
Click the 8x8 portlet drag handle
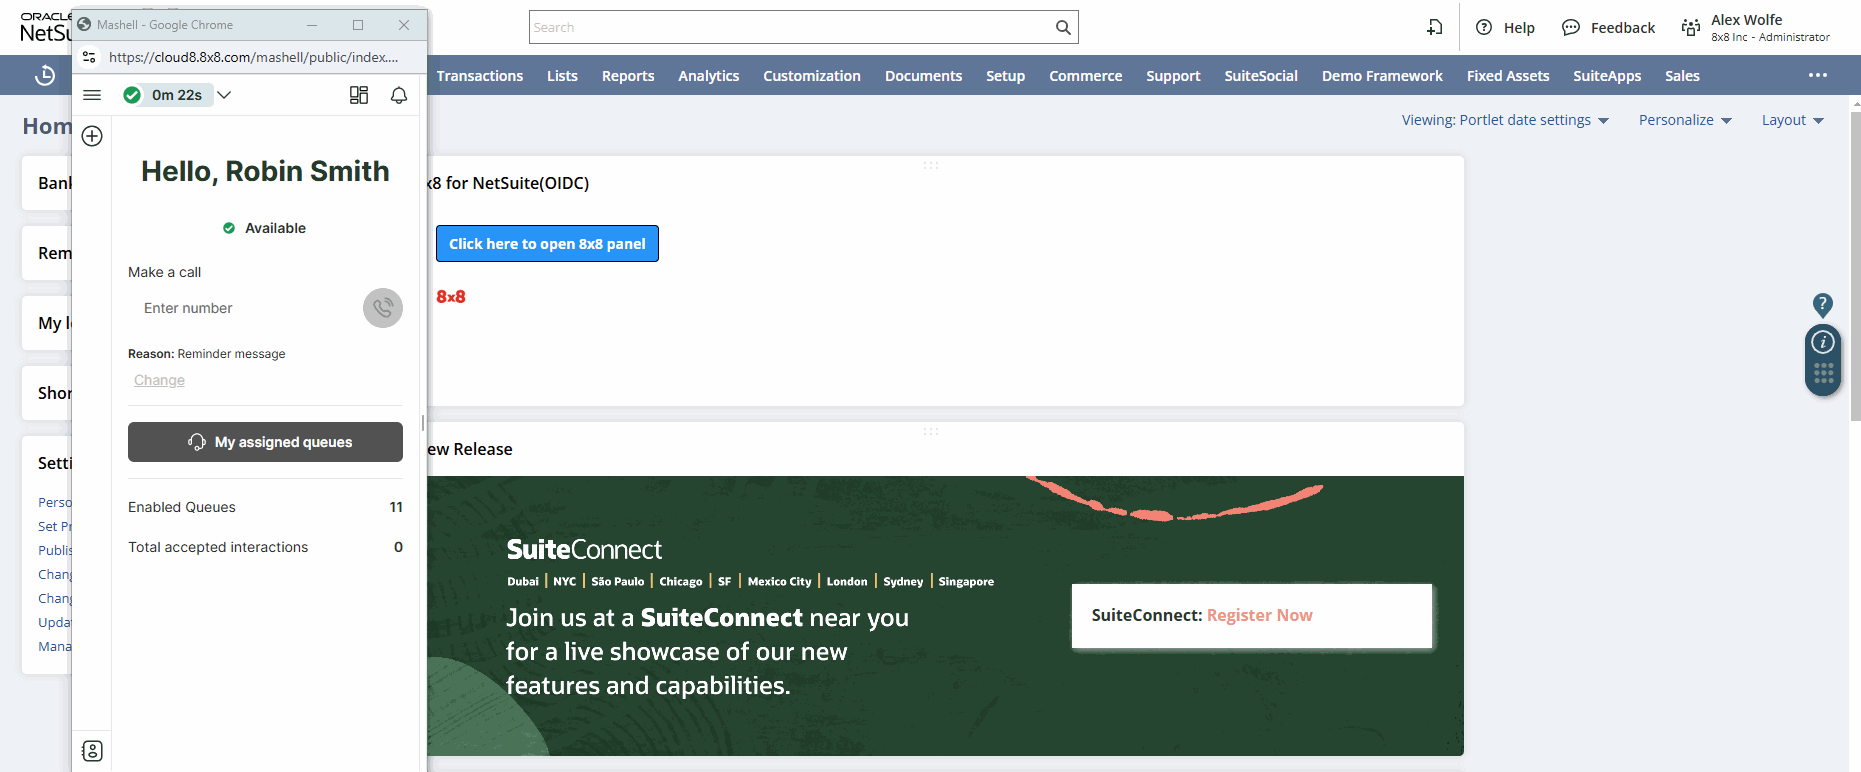click(x=931, y=165)
